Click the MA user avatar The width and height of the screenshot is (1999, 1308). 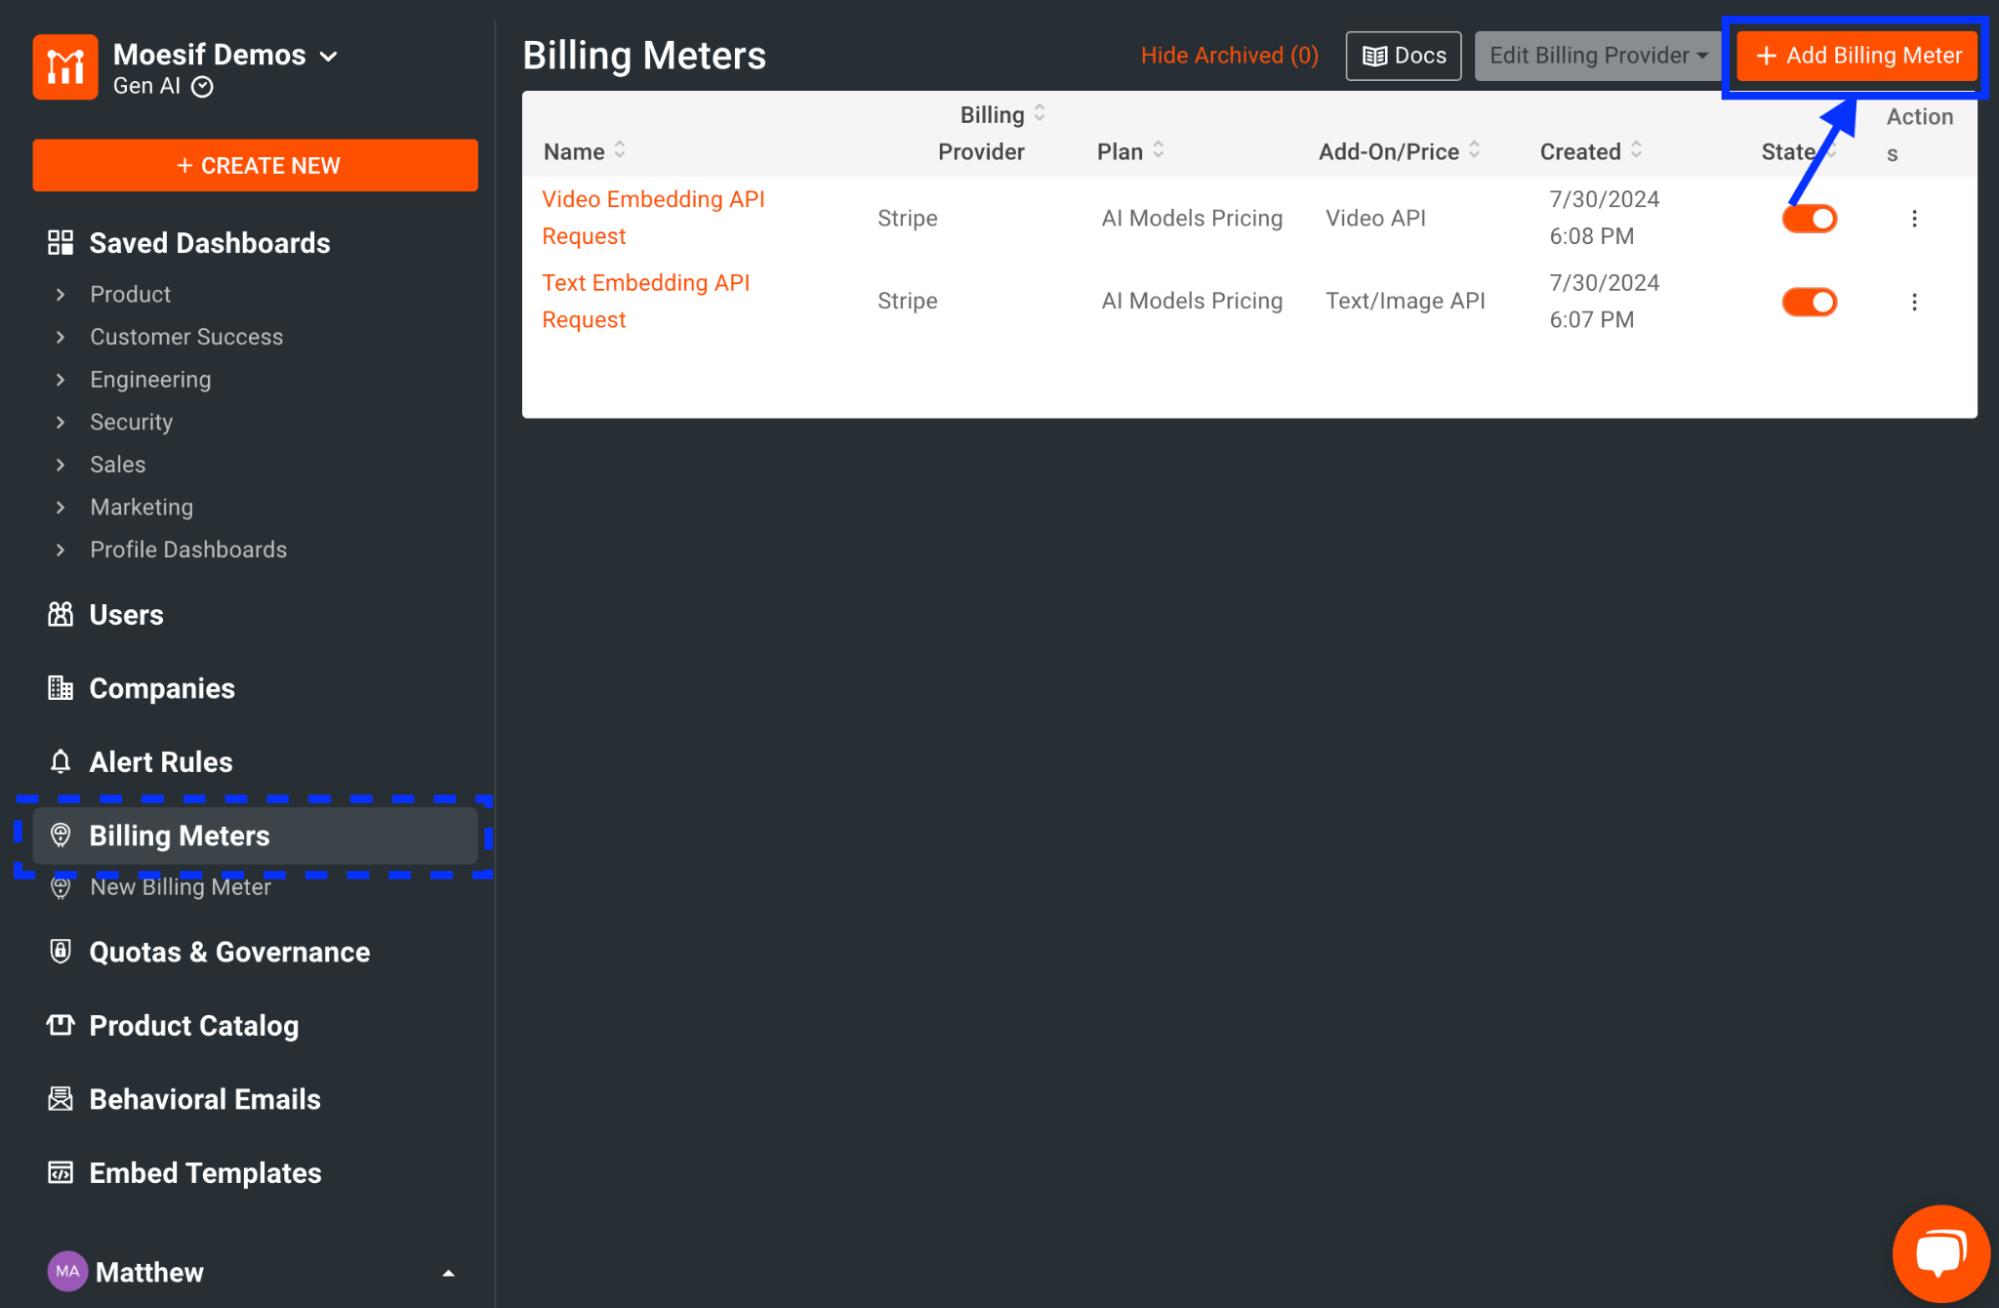[67, 1271]
